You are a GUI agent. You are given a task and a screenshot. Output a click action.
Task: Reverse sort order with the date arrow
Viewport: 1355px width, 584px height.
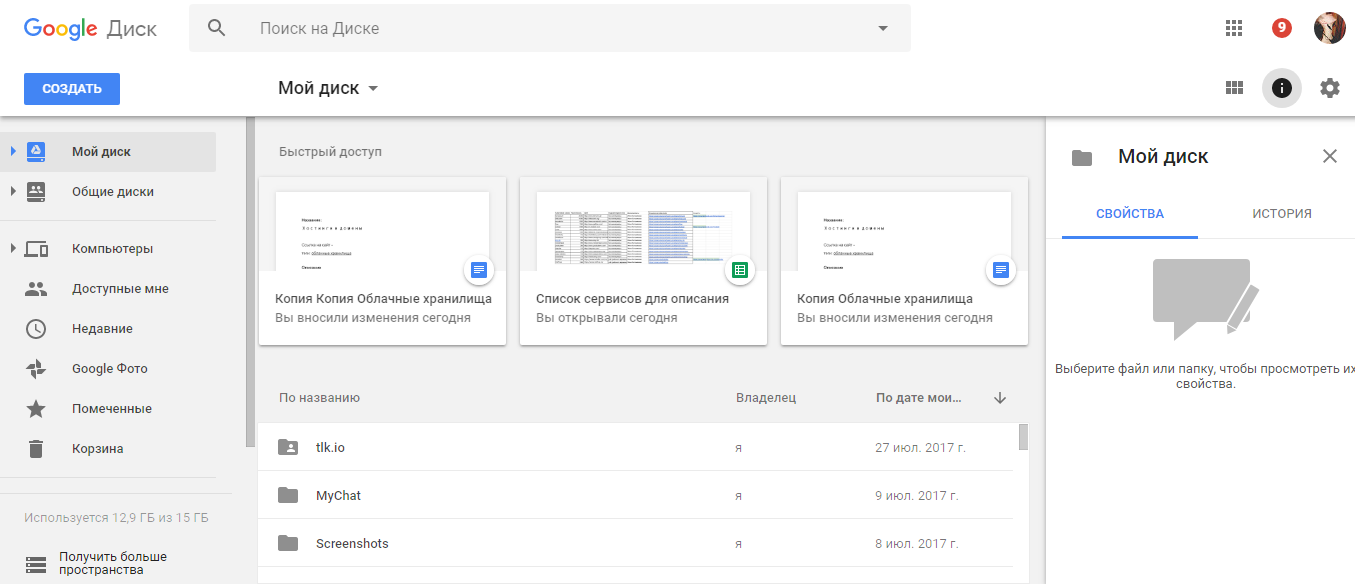pos(999,397)
